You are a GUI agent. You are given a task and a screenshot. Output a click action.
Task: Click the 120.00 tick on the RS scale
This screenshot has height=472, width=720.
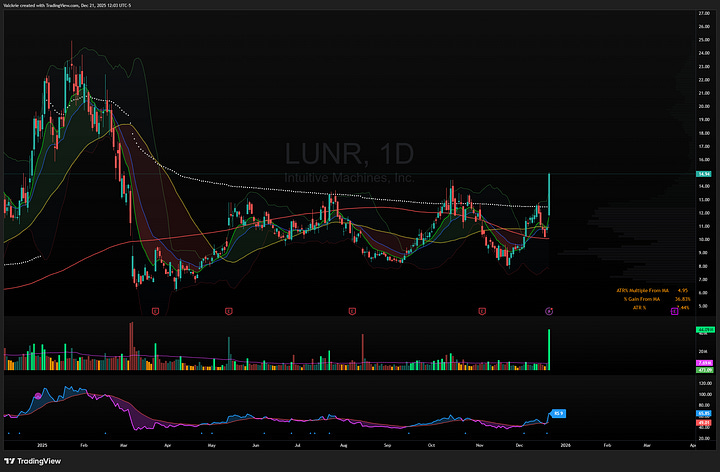705,383
